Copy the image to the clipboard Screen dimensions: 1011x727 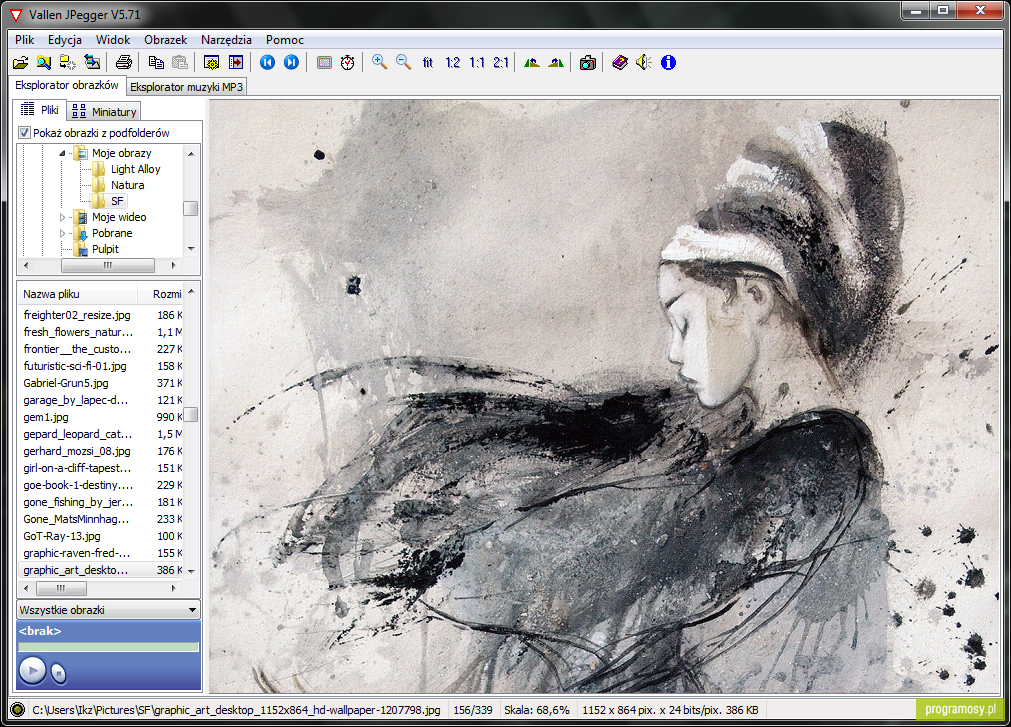point(156,63)
